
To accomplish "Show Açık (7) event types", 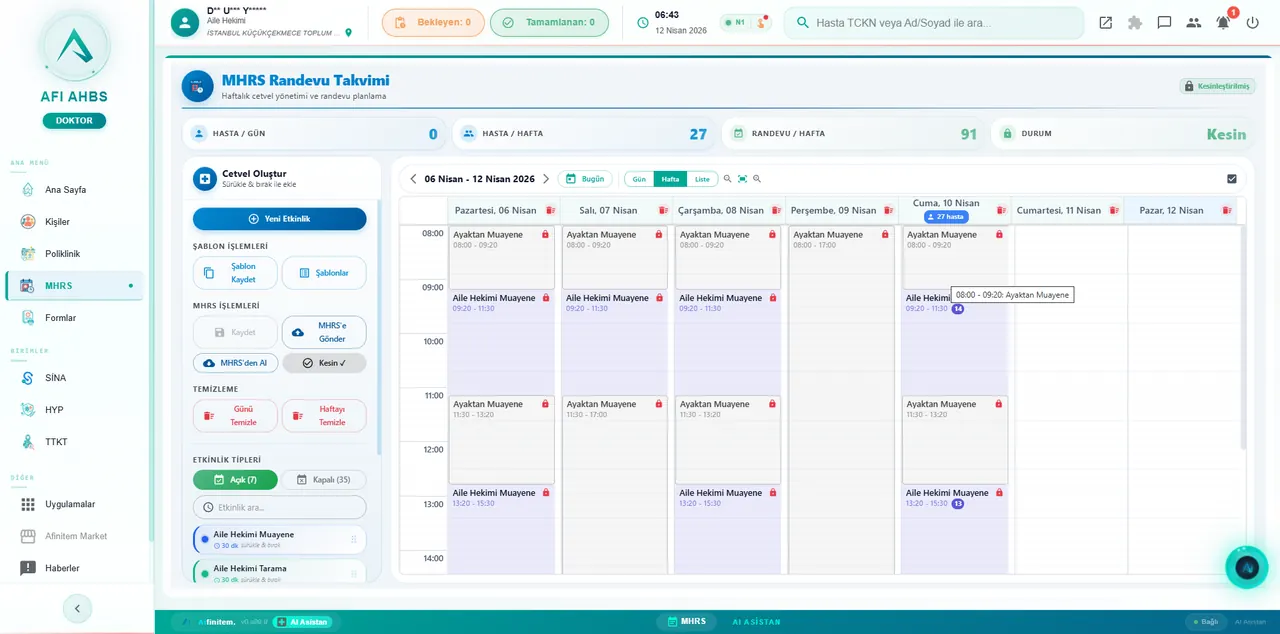I will click(235, 480).
